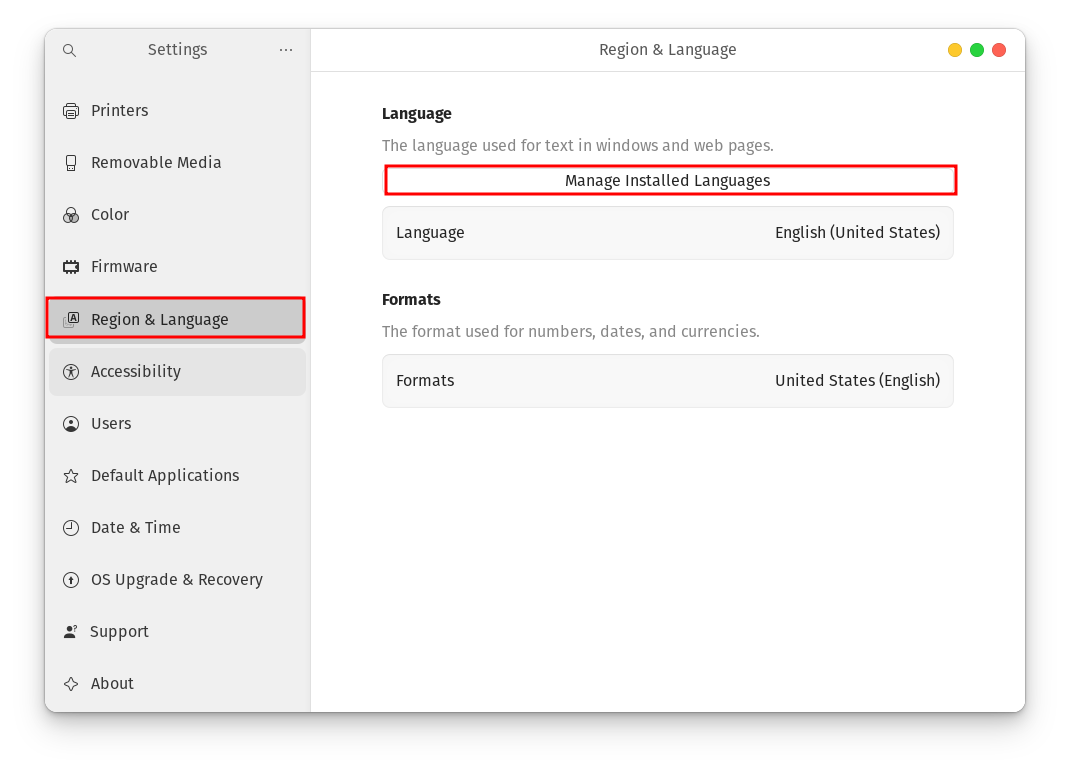The height and width of the screenshot is (773, 1070).
Task: Click the Settings title in the sidebar header
Action: [177, 50]
